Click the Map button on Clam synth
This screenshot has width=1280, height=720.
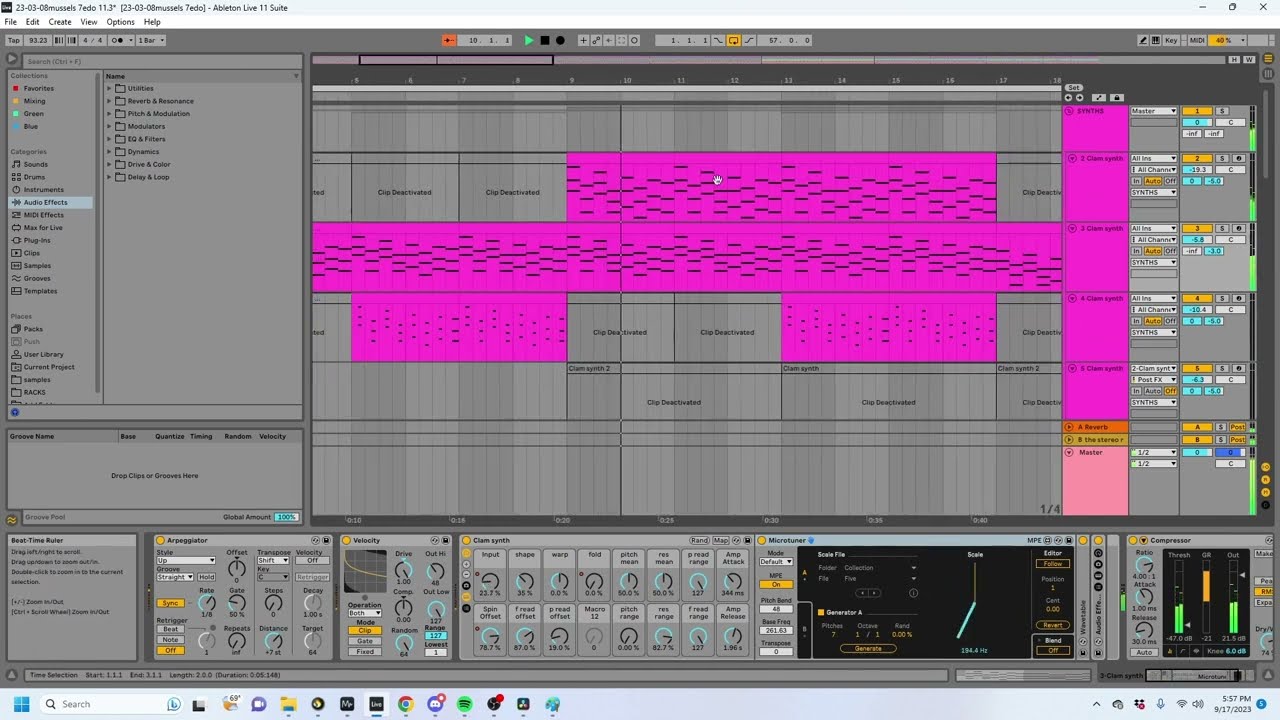click(720, 540)
